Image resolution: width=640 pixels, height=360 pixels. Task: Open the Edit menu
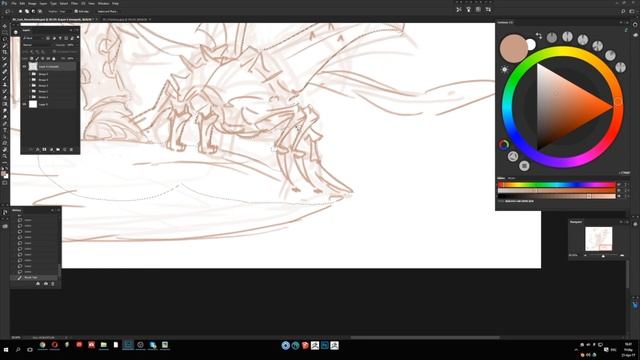[22, 3]
